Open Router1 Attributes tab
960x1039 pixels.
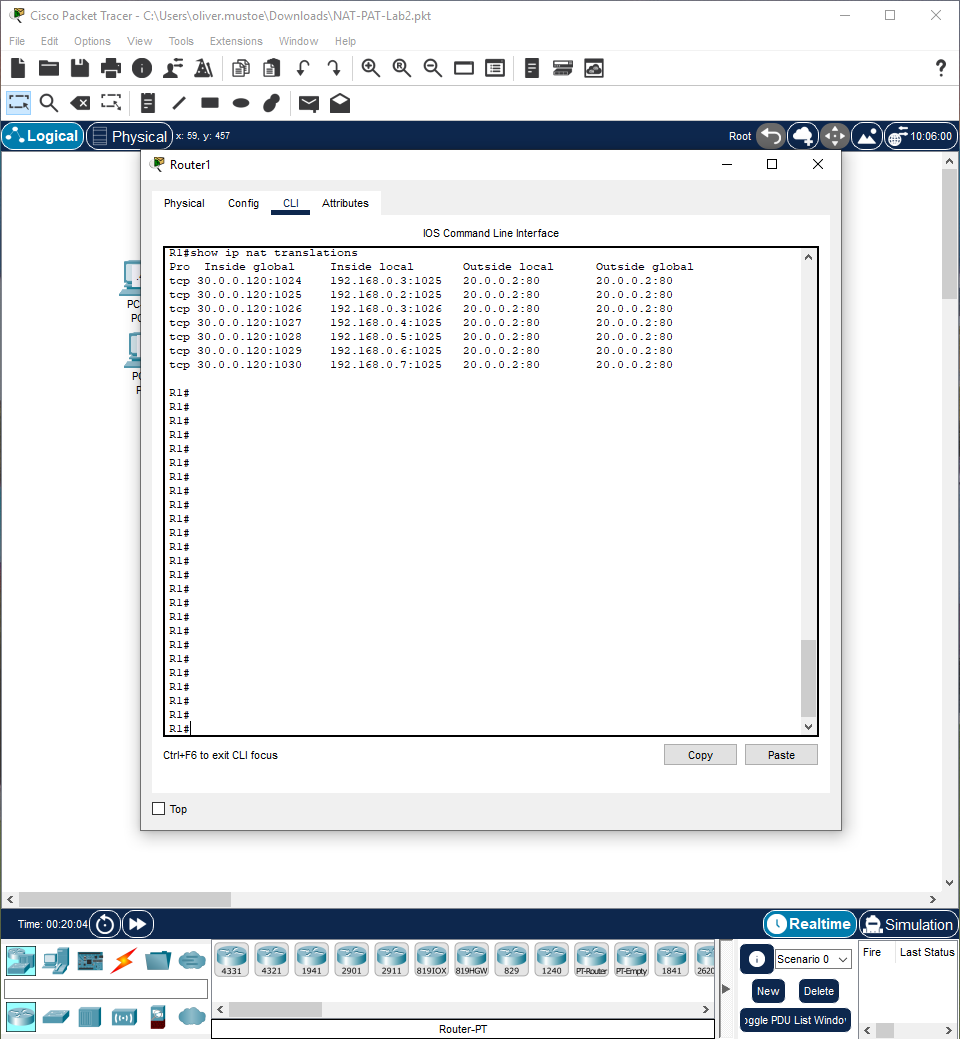coord(345,203)
